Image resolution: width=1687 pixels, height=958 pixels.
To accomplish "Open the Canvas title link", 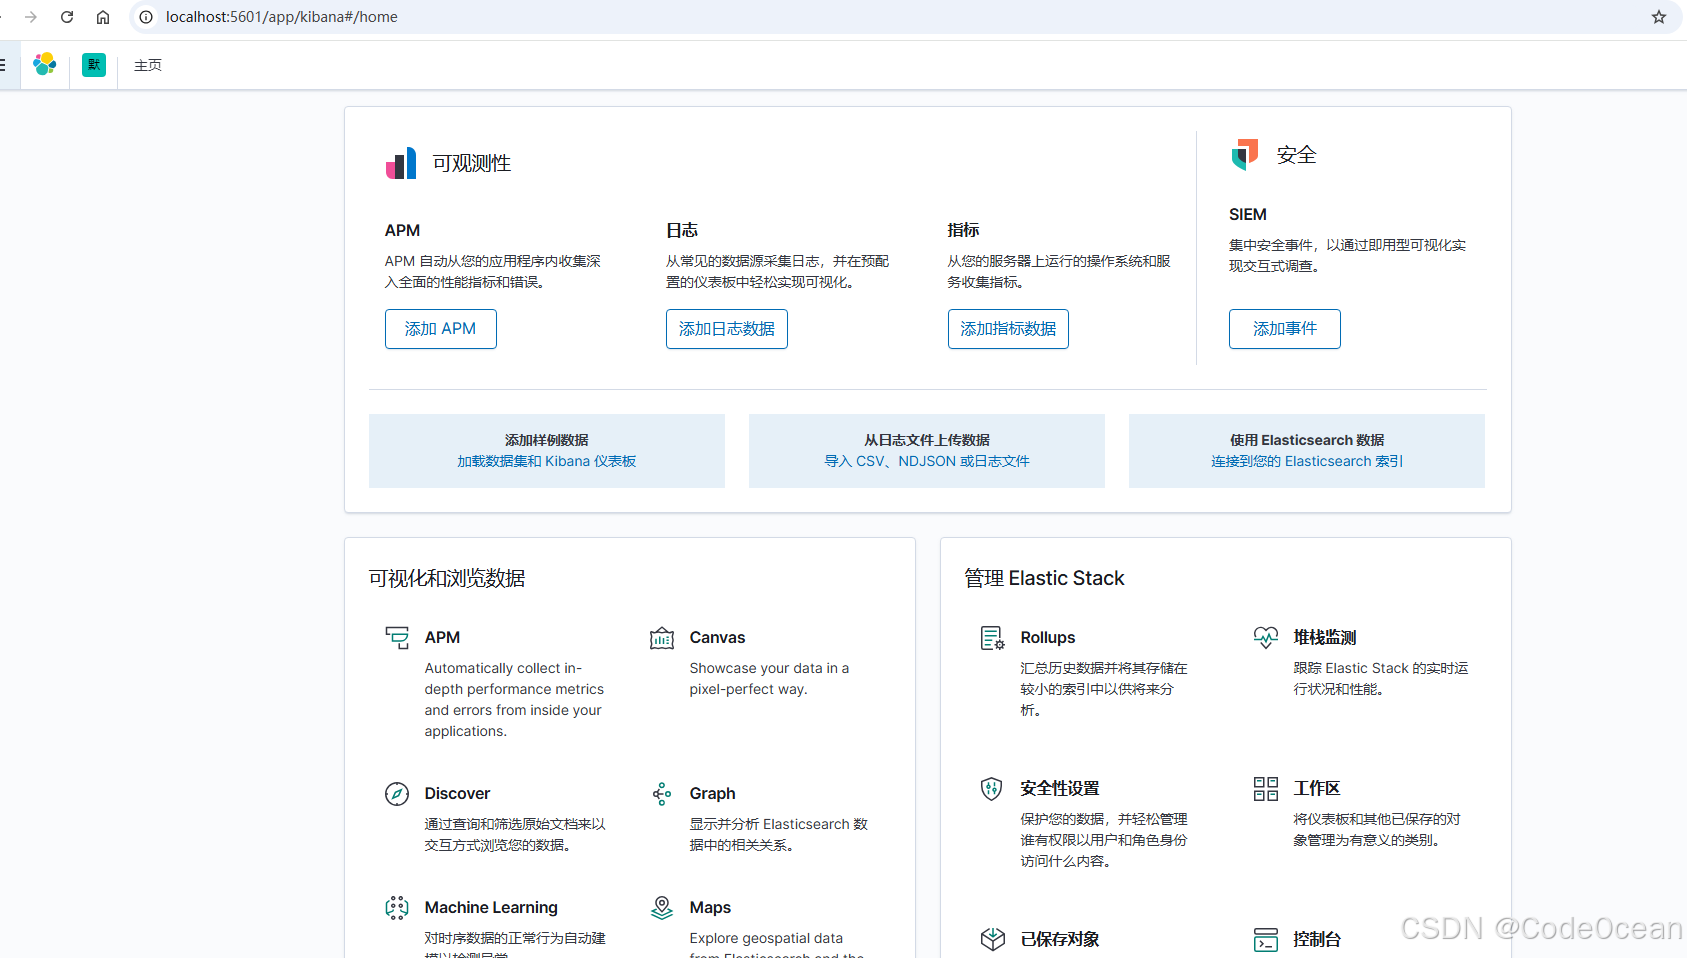I will [x=717, y=638].
